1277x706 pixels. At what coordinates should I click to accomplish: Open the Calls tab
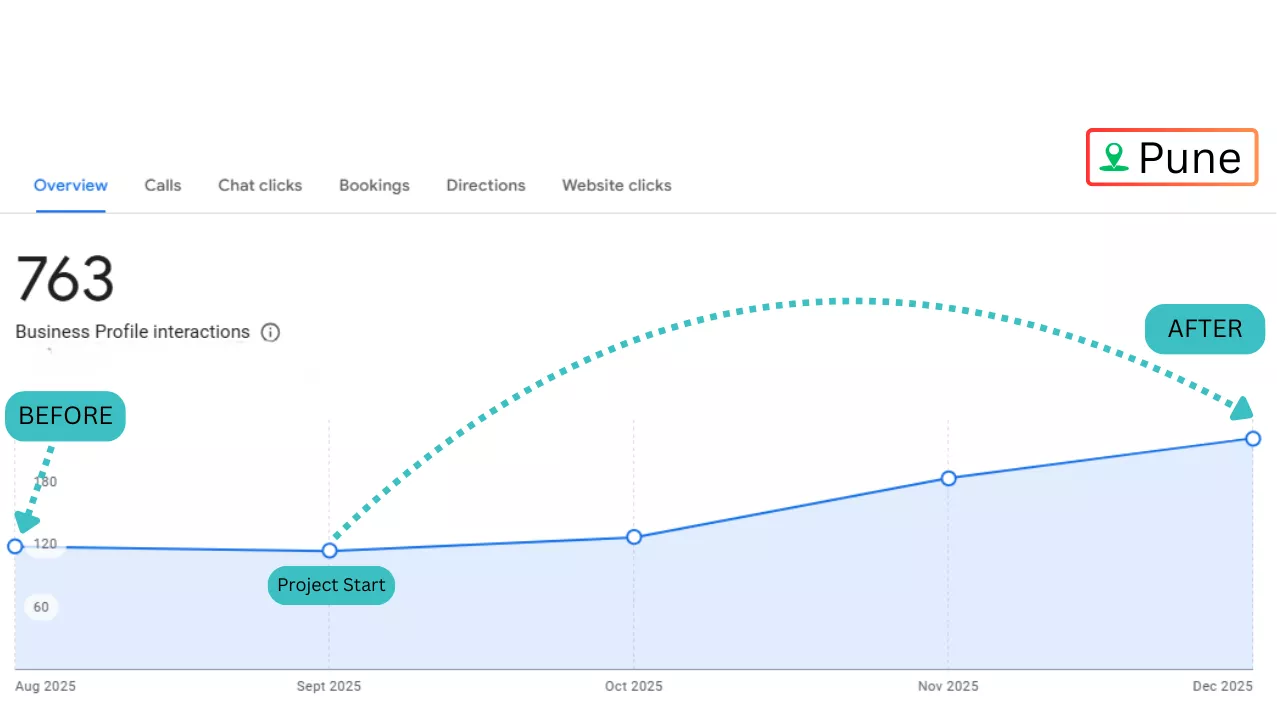point(163,185)
